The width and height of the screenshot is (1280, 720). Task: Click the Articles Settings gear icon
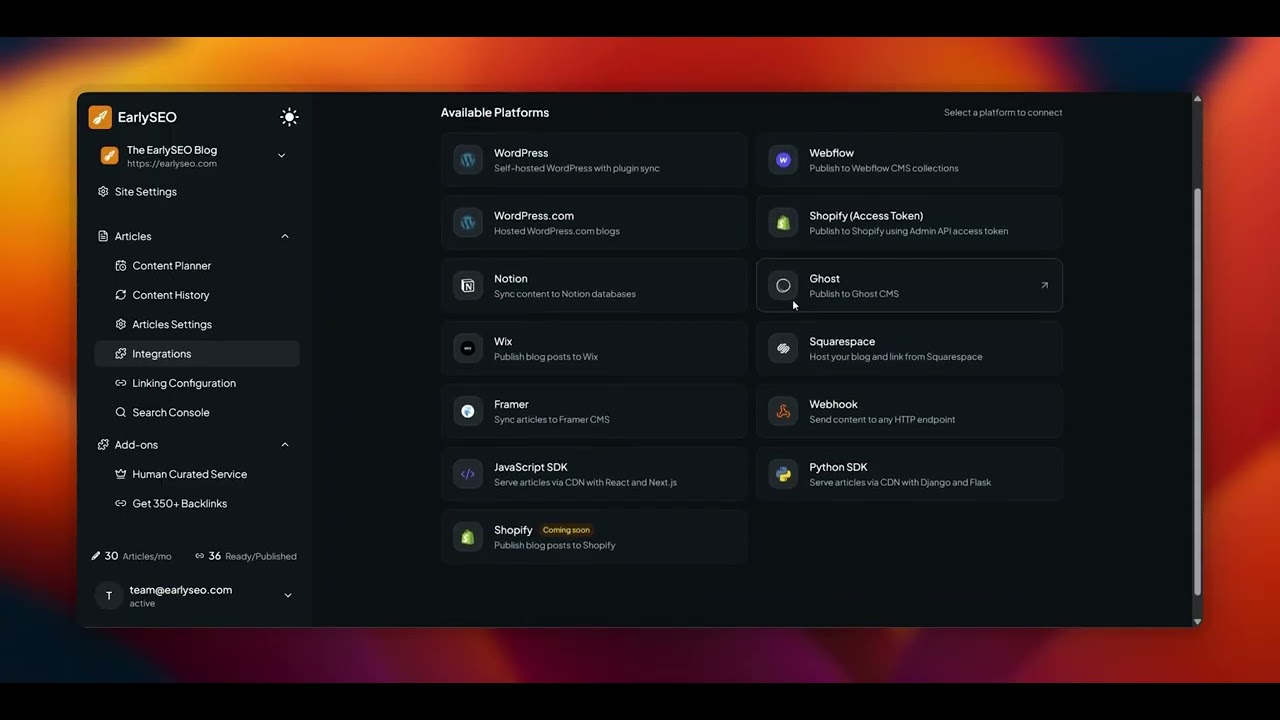point(121,325)
